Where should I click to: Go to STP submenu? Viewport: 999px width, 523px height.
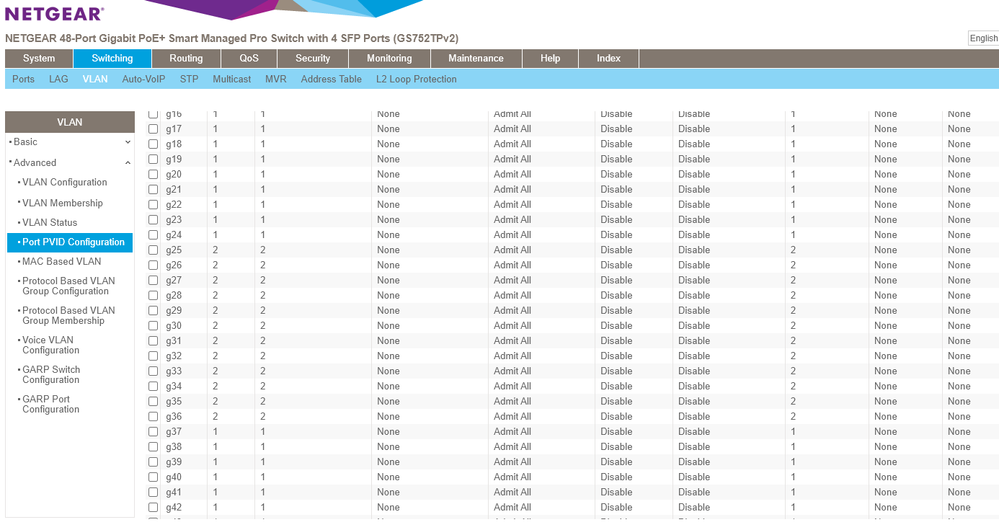click(x=189, y=79)
